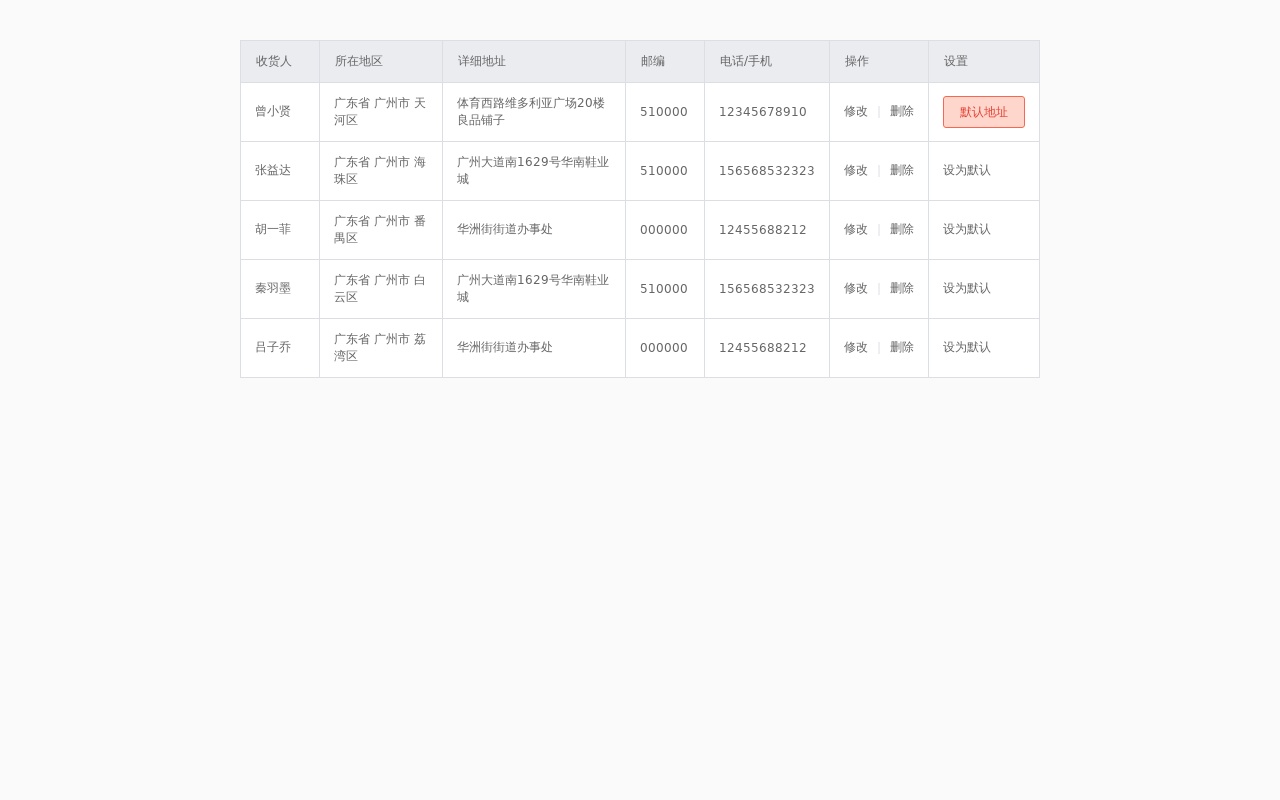This screenshot has height=800, width=1280.
Task: Click 修改 for 曾小贤's address
Action: [856, 111]
